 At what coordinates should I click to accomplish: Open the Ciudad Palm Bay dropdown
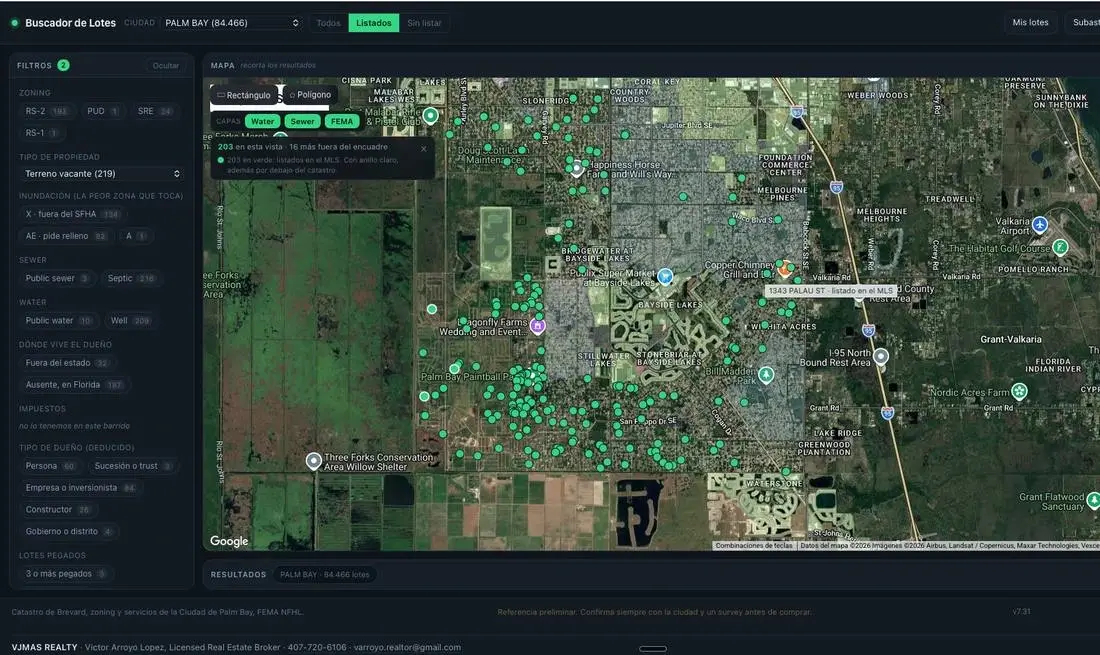click(x=232, y=23)
